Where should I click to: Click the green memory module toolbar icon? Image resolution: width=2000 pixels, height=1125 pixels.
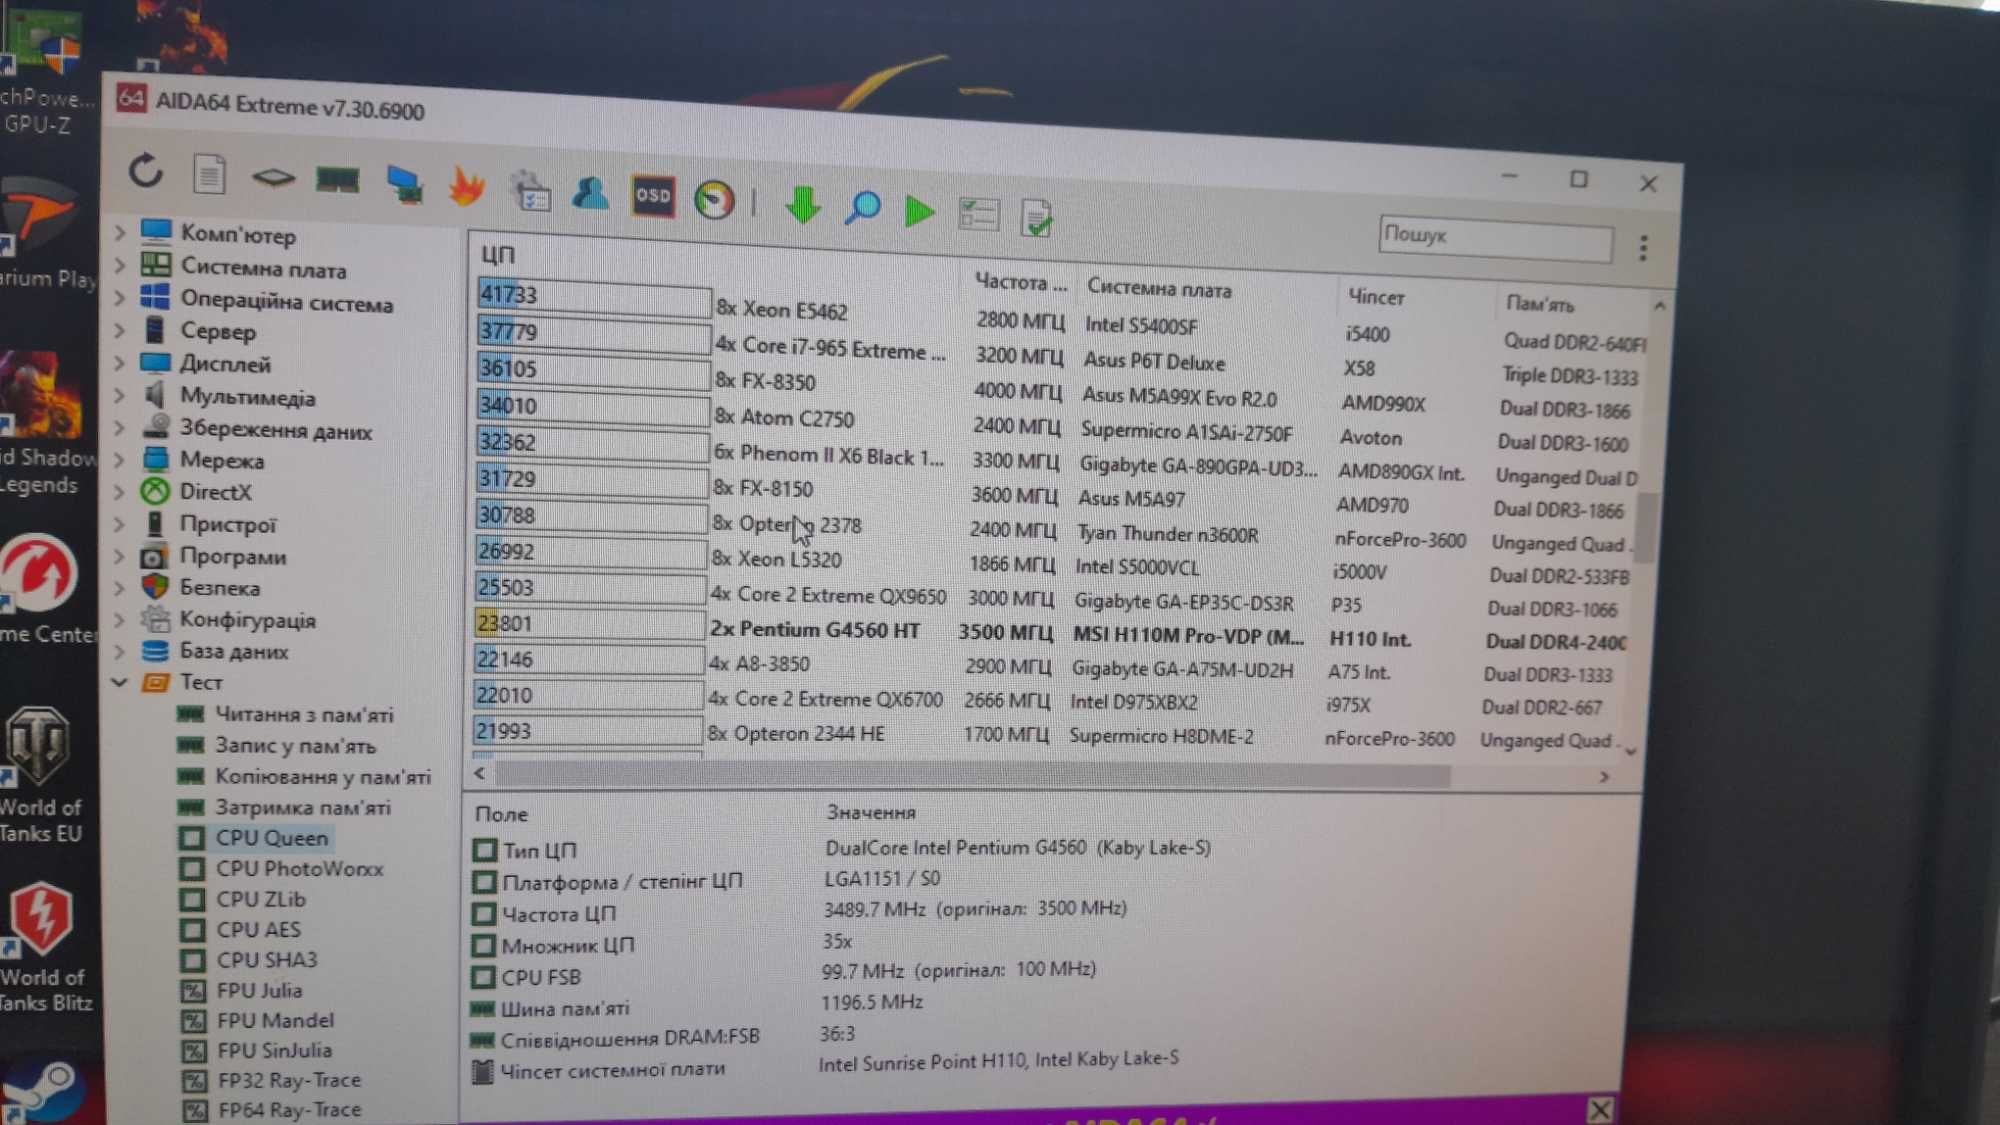point(337,180)
